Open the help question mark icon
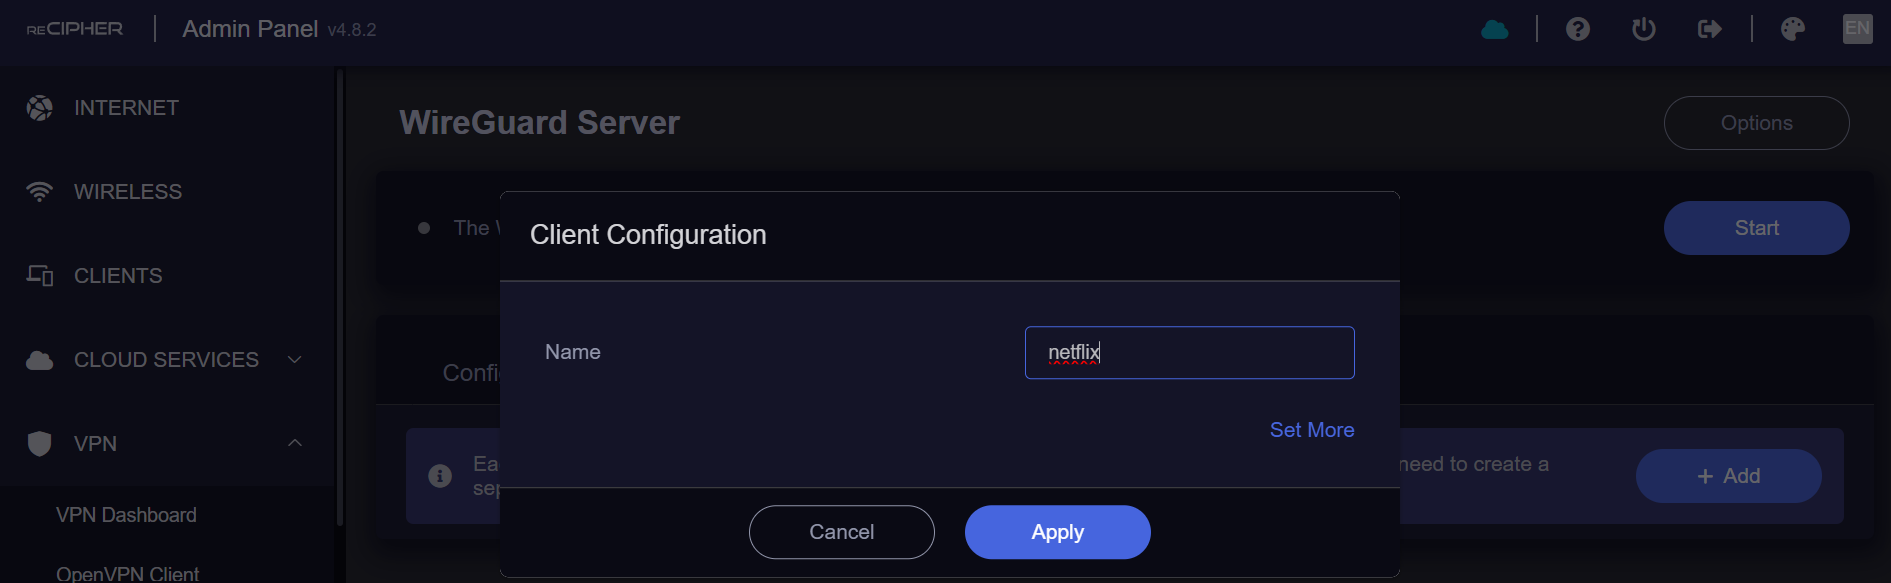This screenshot has width=1891, height=583. coord(1578,29)
